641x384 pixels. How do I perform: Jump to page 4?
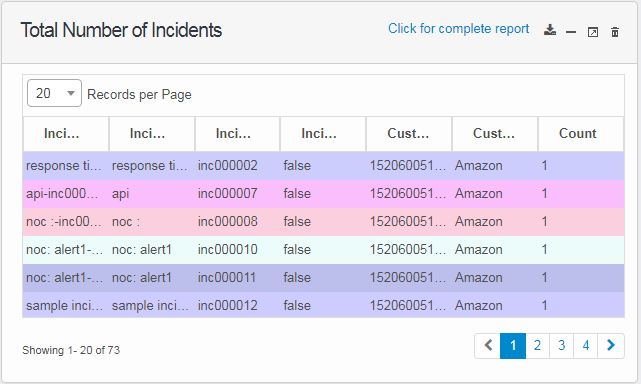tap(585, 346)
